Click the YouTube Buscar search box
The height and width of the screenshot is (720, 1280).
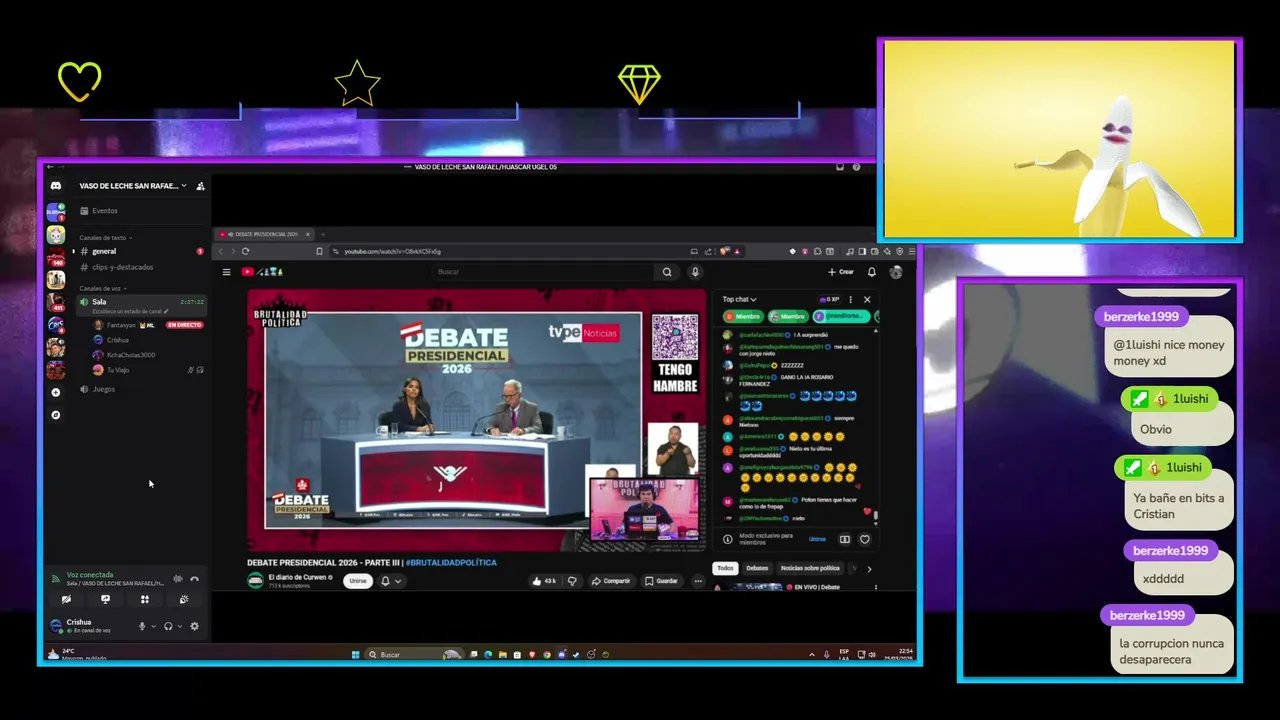coord(545,272)
